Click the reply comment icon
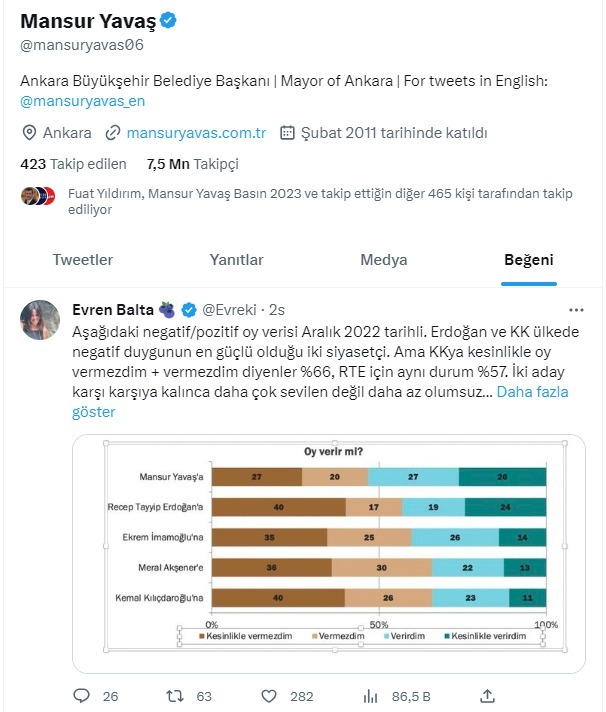 coord(82,694)
